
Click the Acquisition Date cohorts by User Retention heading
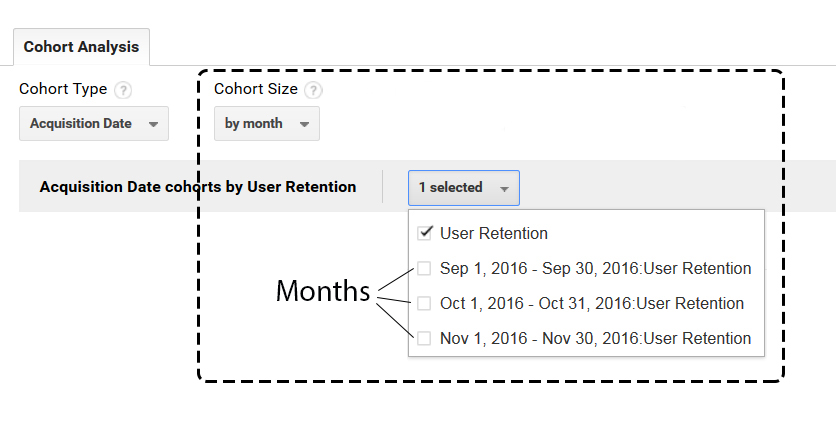[198, 187]
